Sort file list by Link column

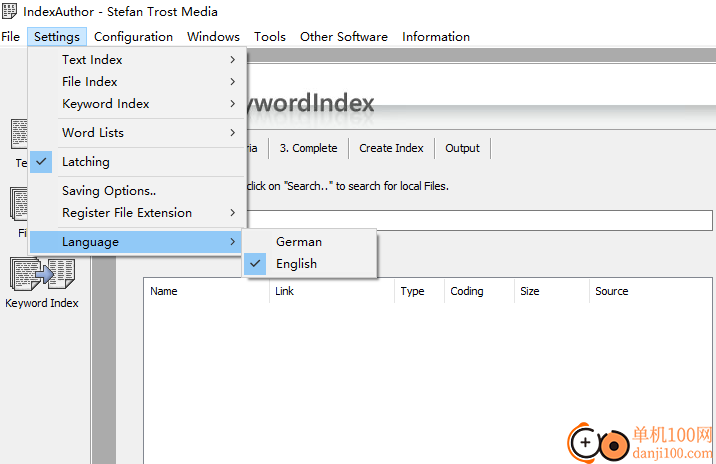point(332,291)
